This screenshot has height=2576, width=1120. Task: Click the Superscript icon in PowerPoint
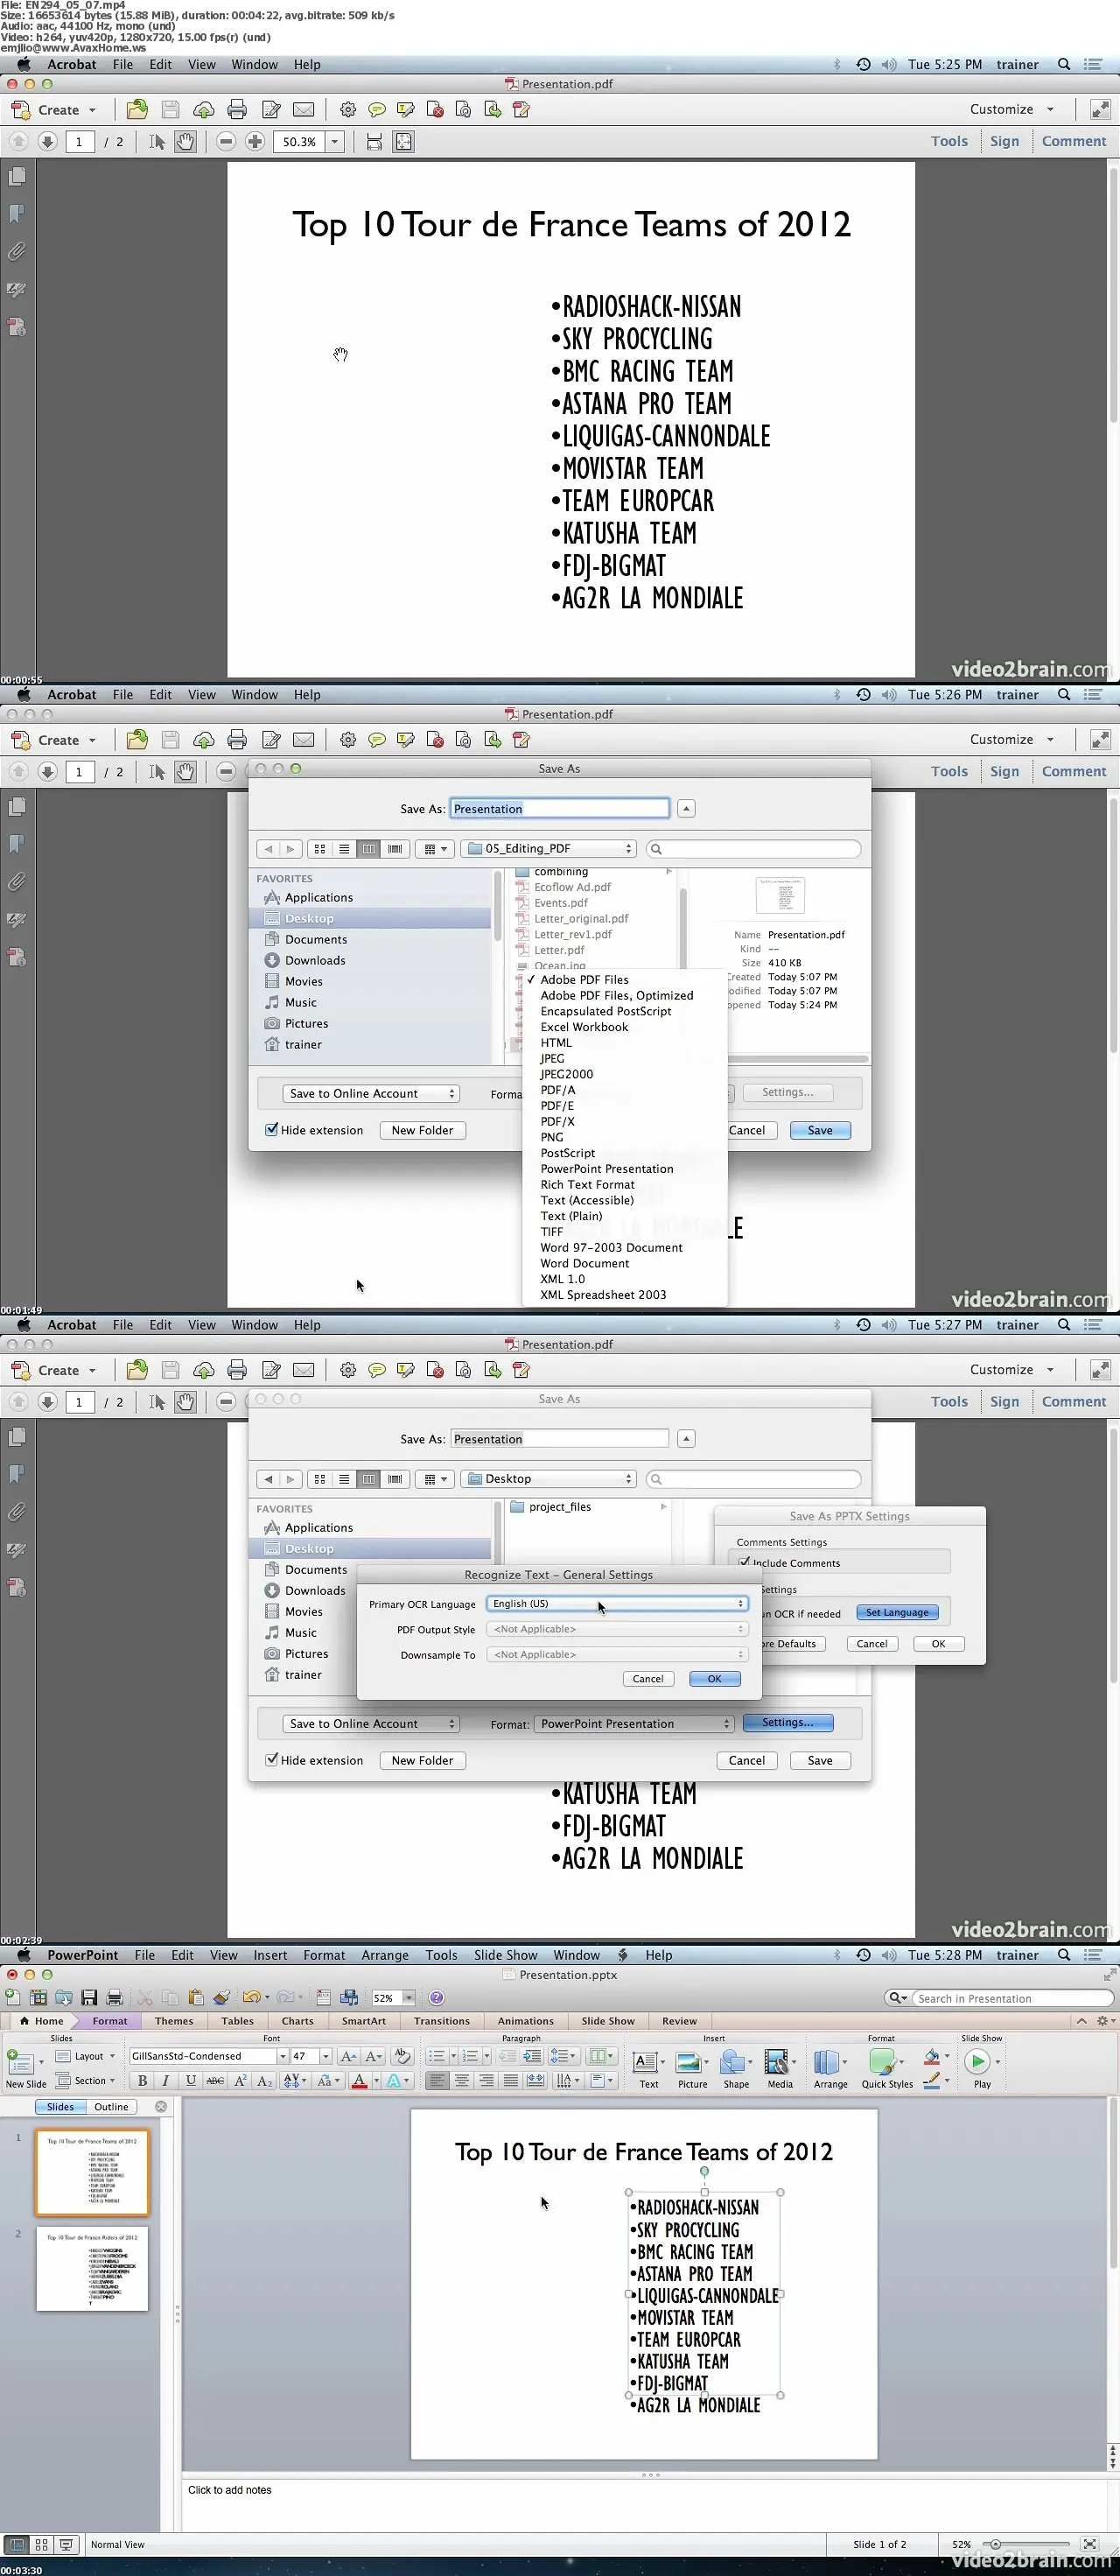pyautogui.click(x=240, y=2080)
